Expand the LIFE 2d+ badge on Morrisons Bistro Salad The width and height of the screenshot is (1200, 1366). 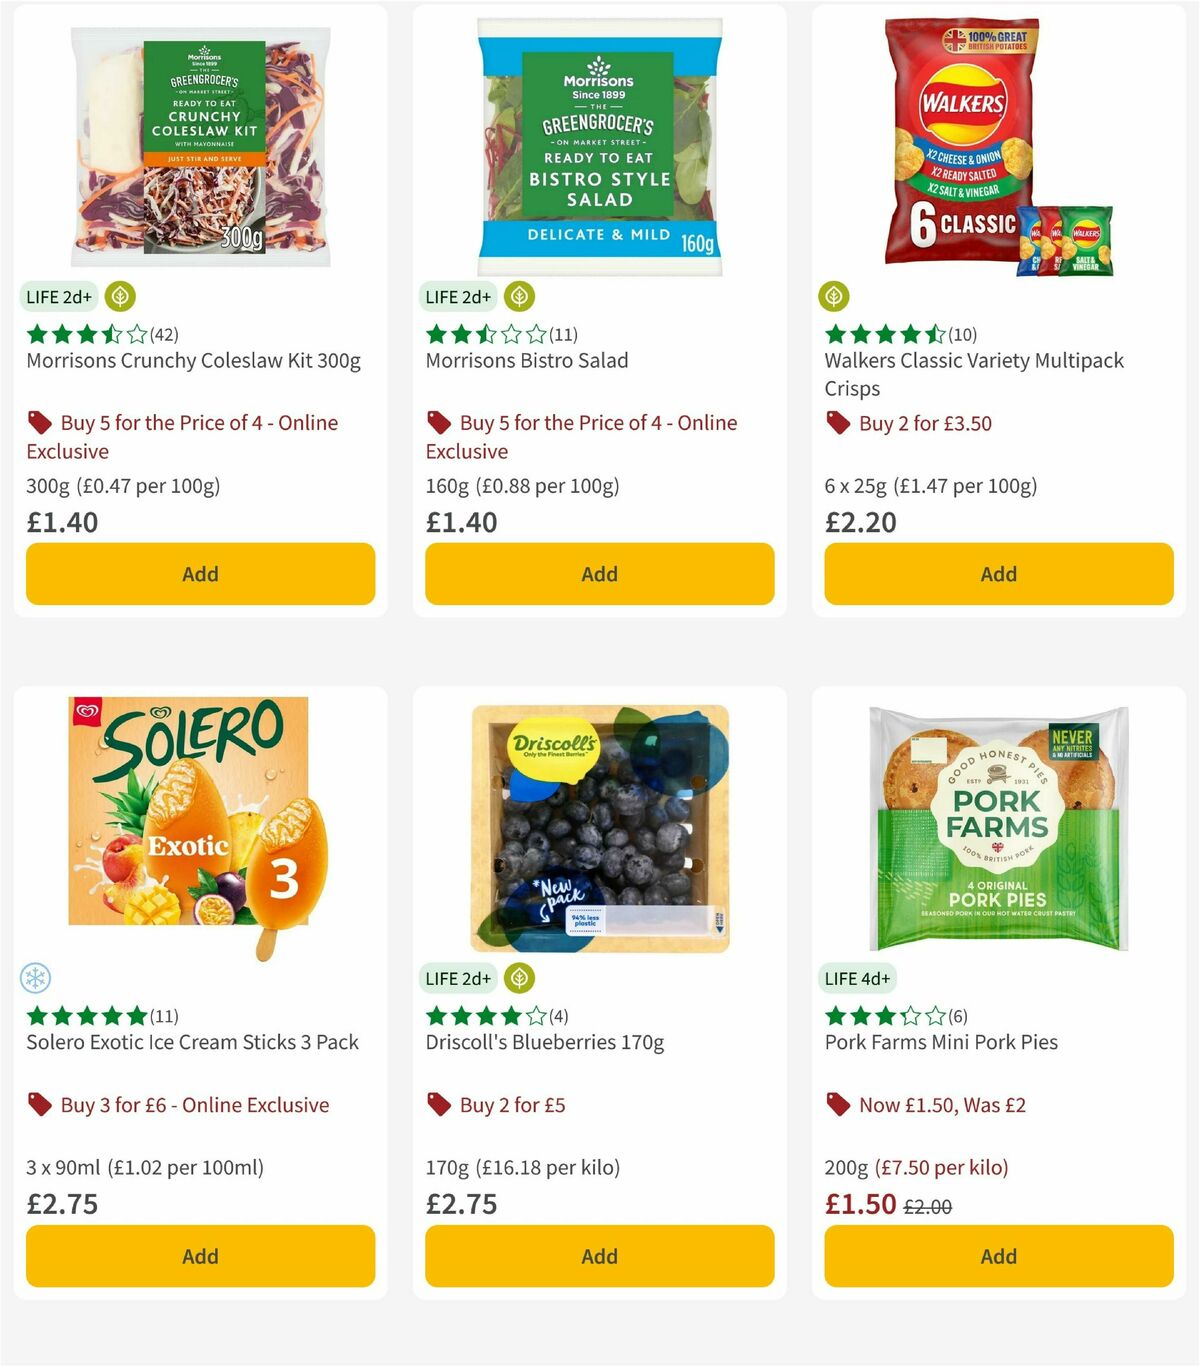click(x=458, y=296)
